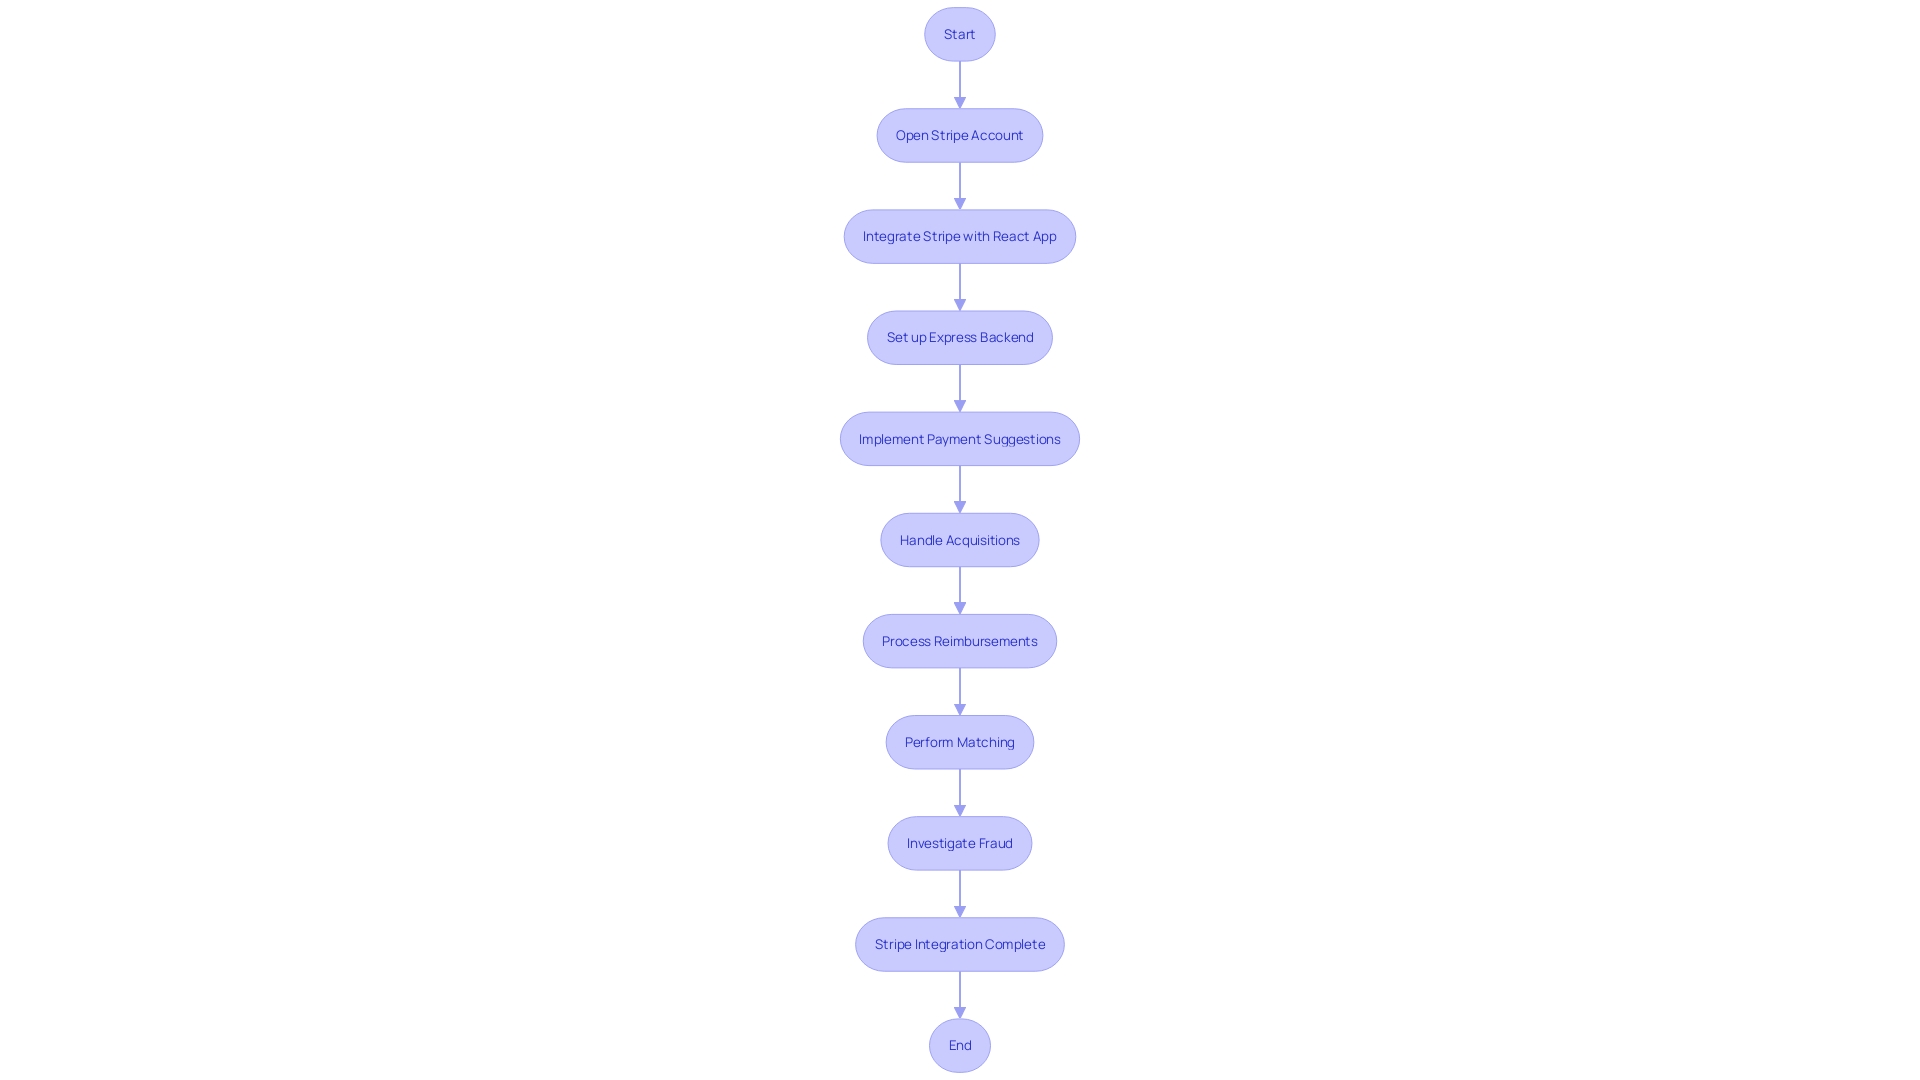
Task: Click the Integrate Stripe with React App node
Action: coord(960,236)
